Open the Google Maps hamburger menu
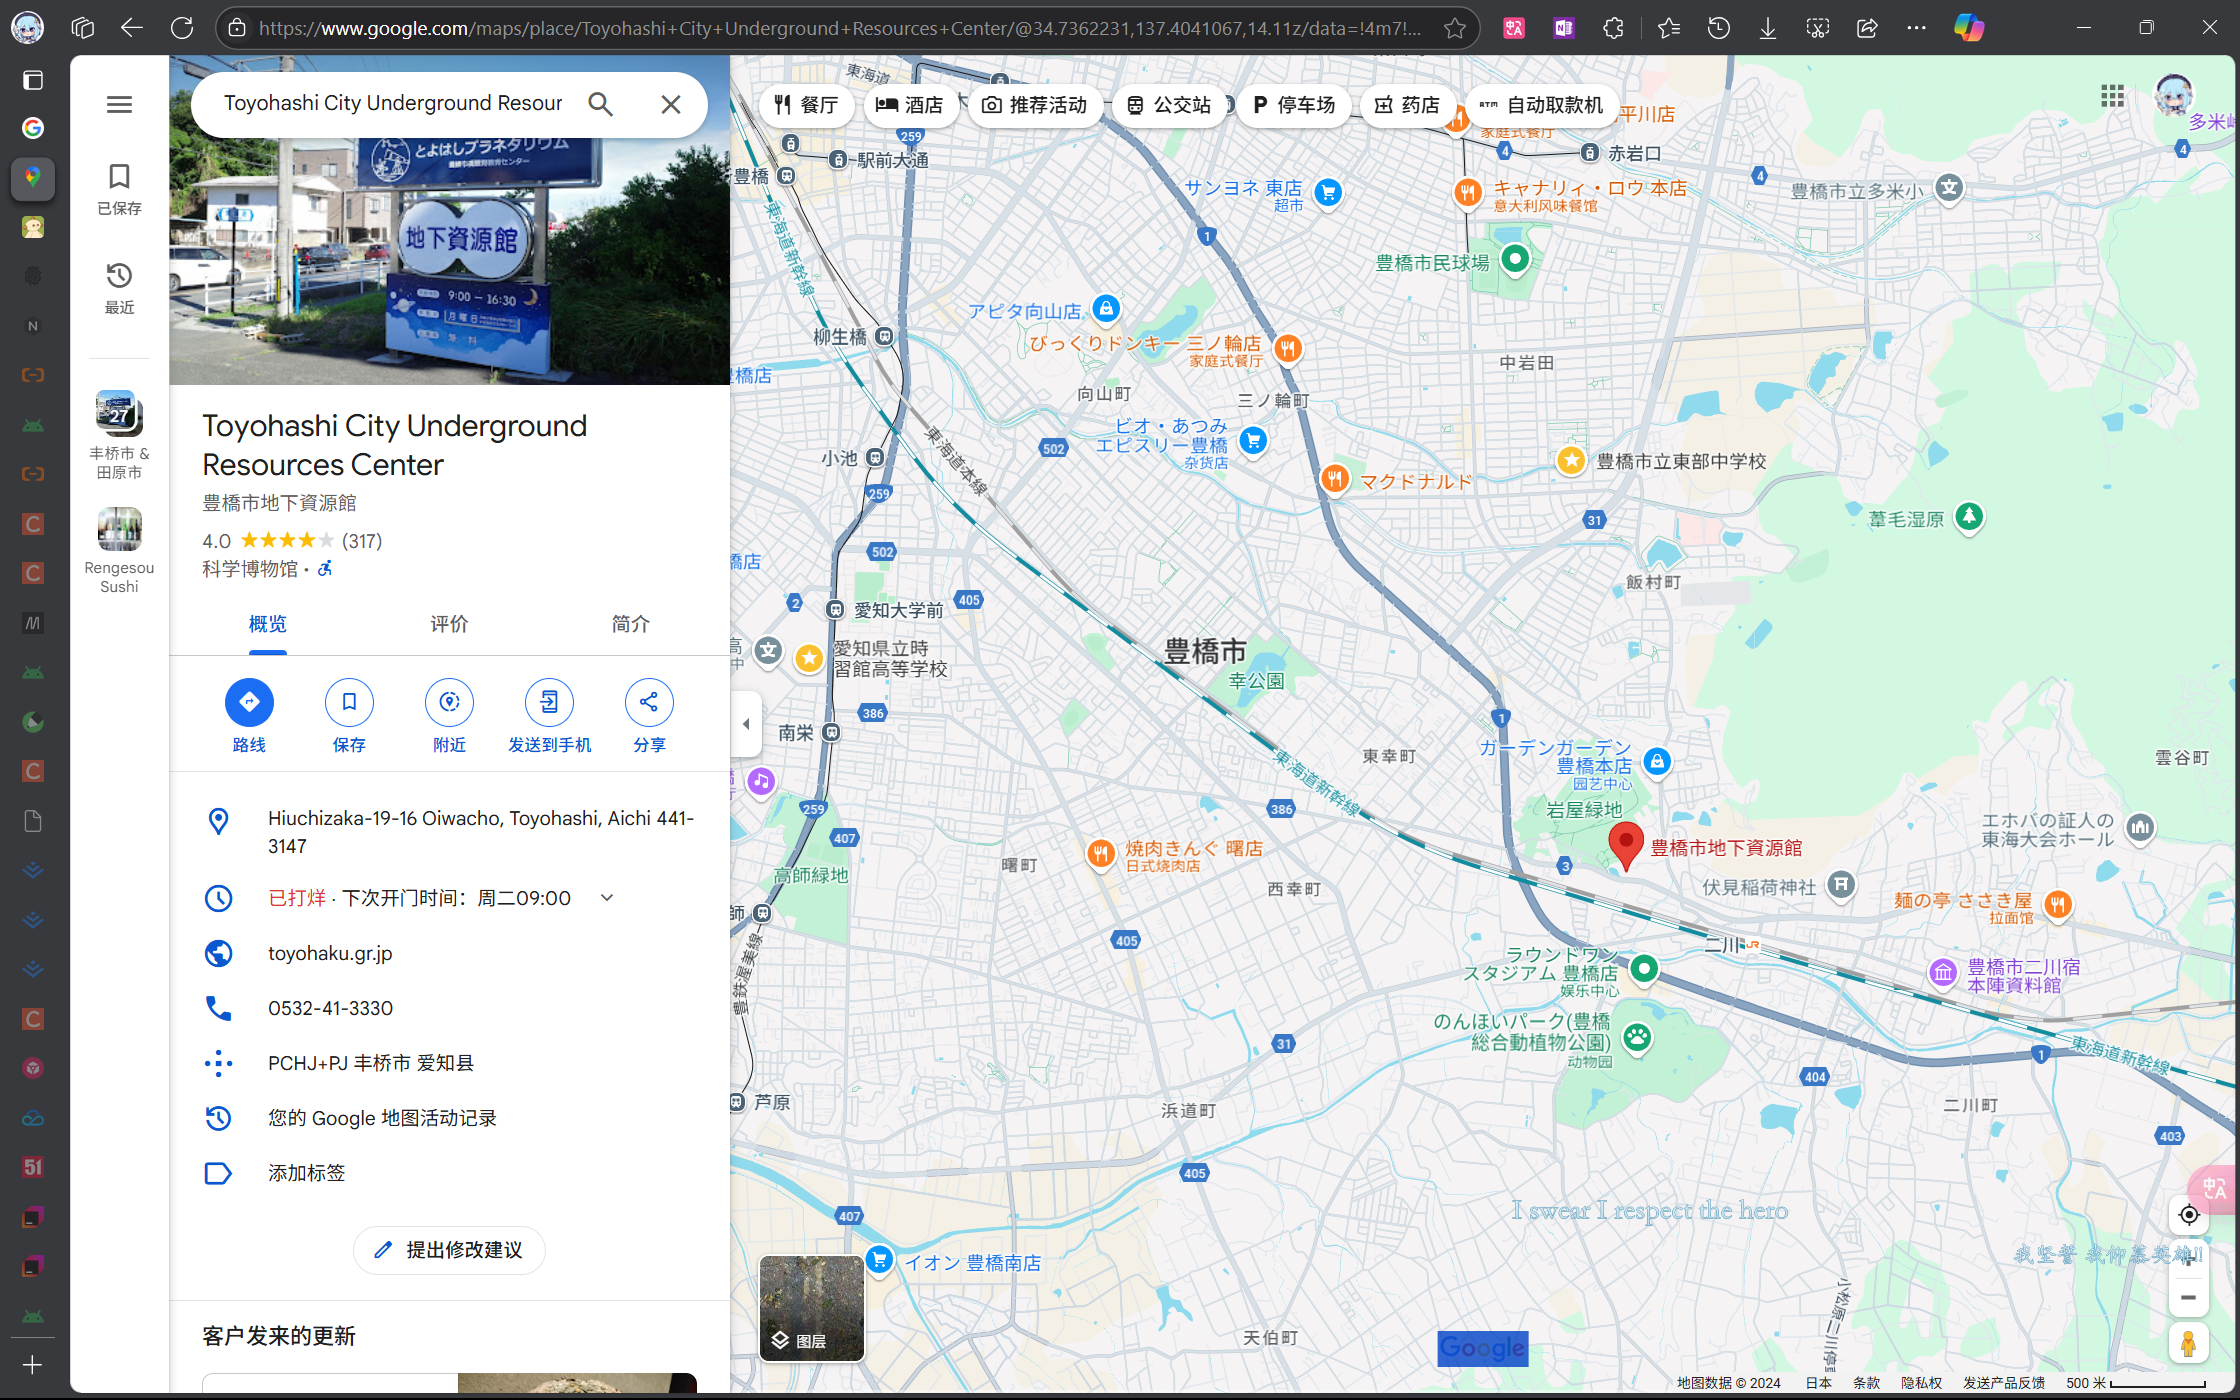2240x1400 pixels. tap(119, 104)
